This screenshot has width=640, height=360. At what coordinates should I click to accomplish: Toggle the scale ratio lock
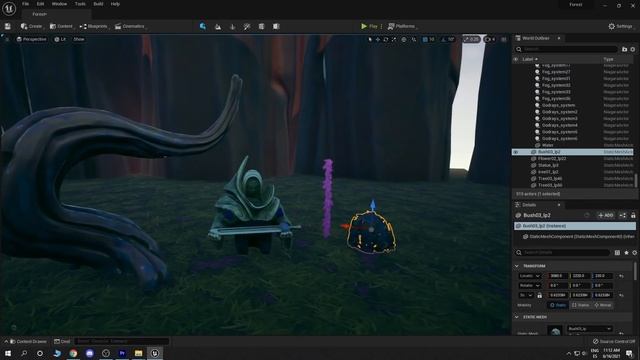tap(540, 295)
